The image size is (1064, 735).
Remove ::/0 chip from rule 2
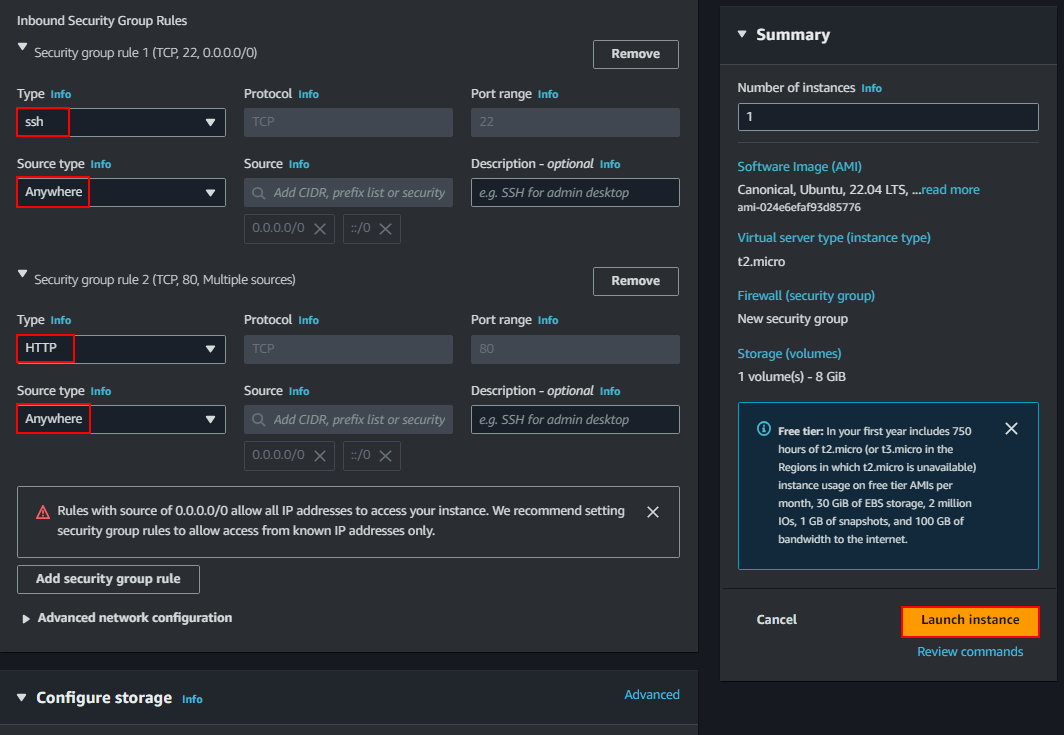[x=385, y=456]
